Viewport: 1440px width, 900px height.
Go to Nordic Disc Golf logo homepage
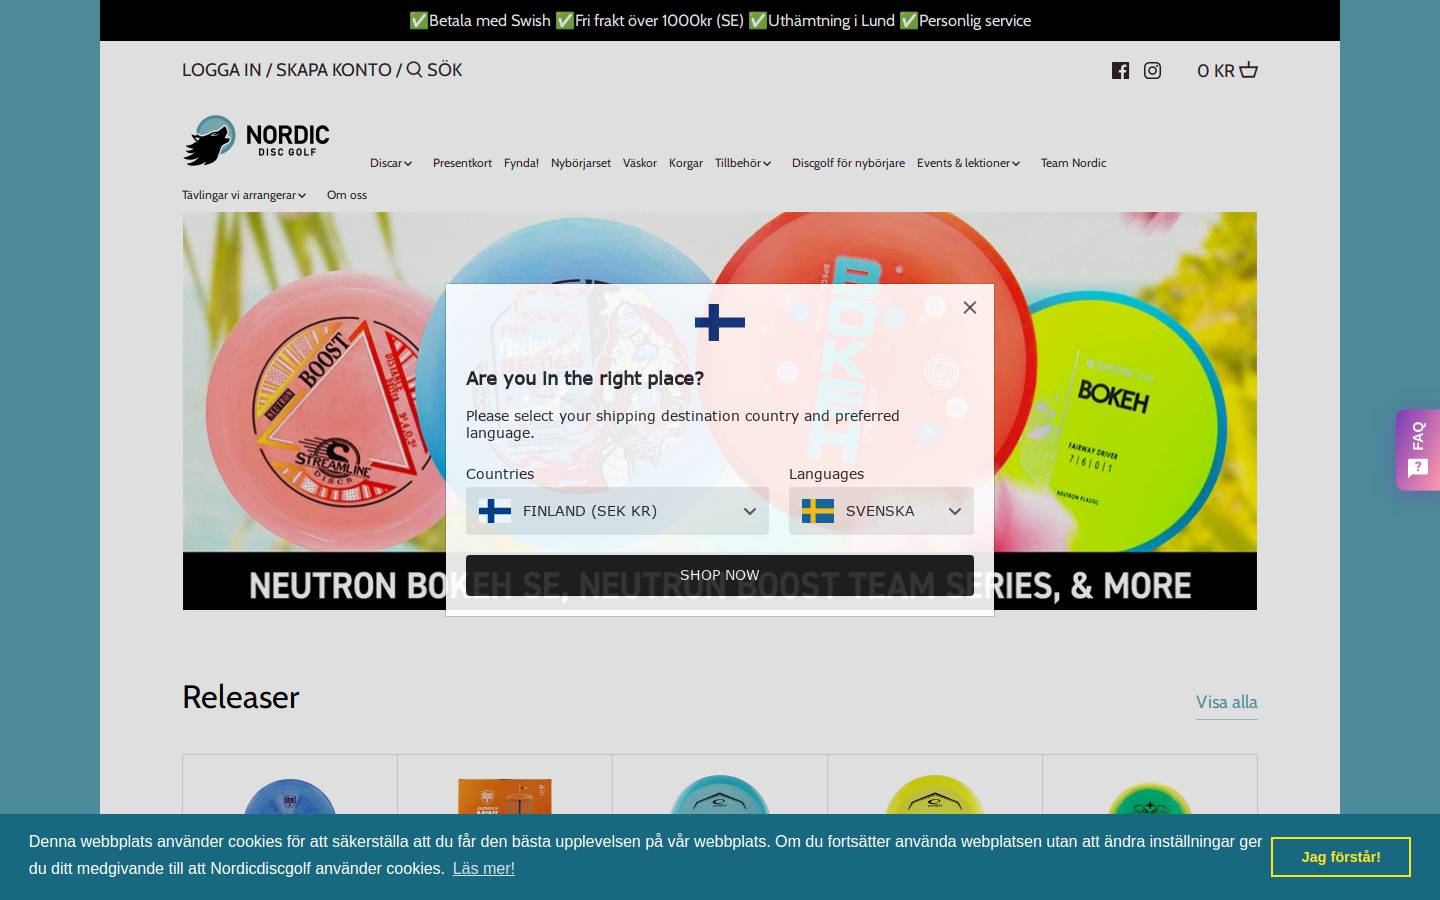(x=256, y=140)
